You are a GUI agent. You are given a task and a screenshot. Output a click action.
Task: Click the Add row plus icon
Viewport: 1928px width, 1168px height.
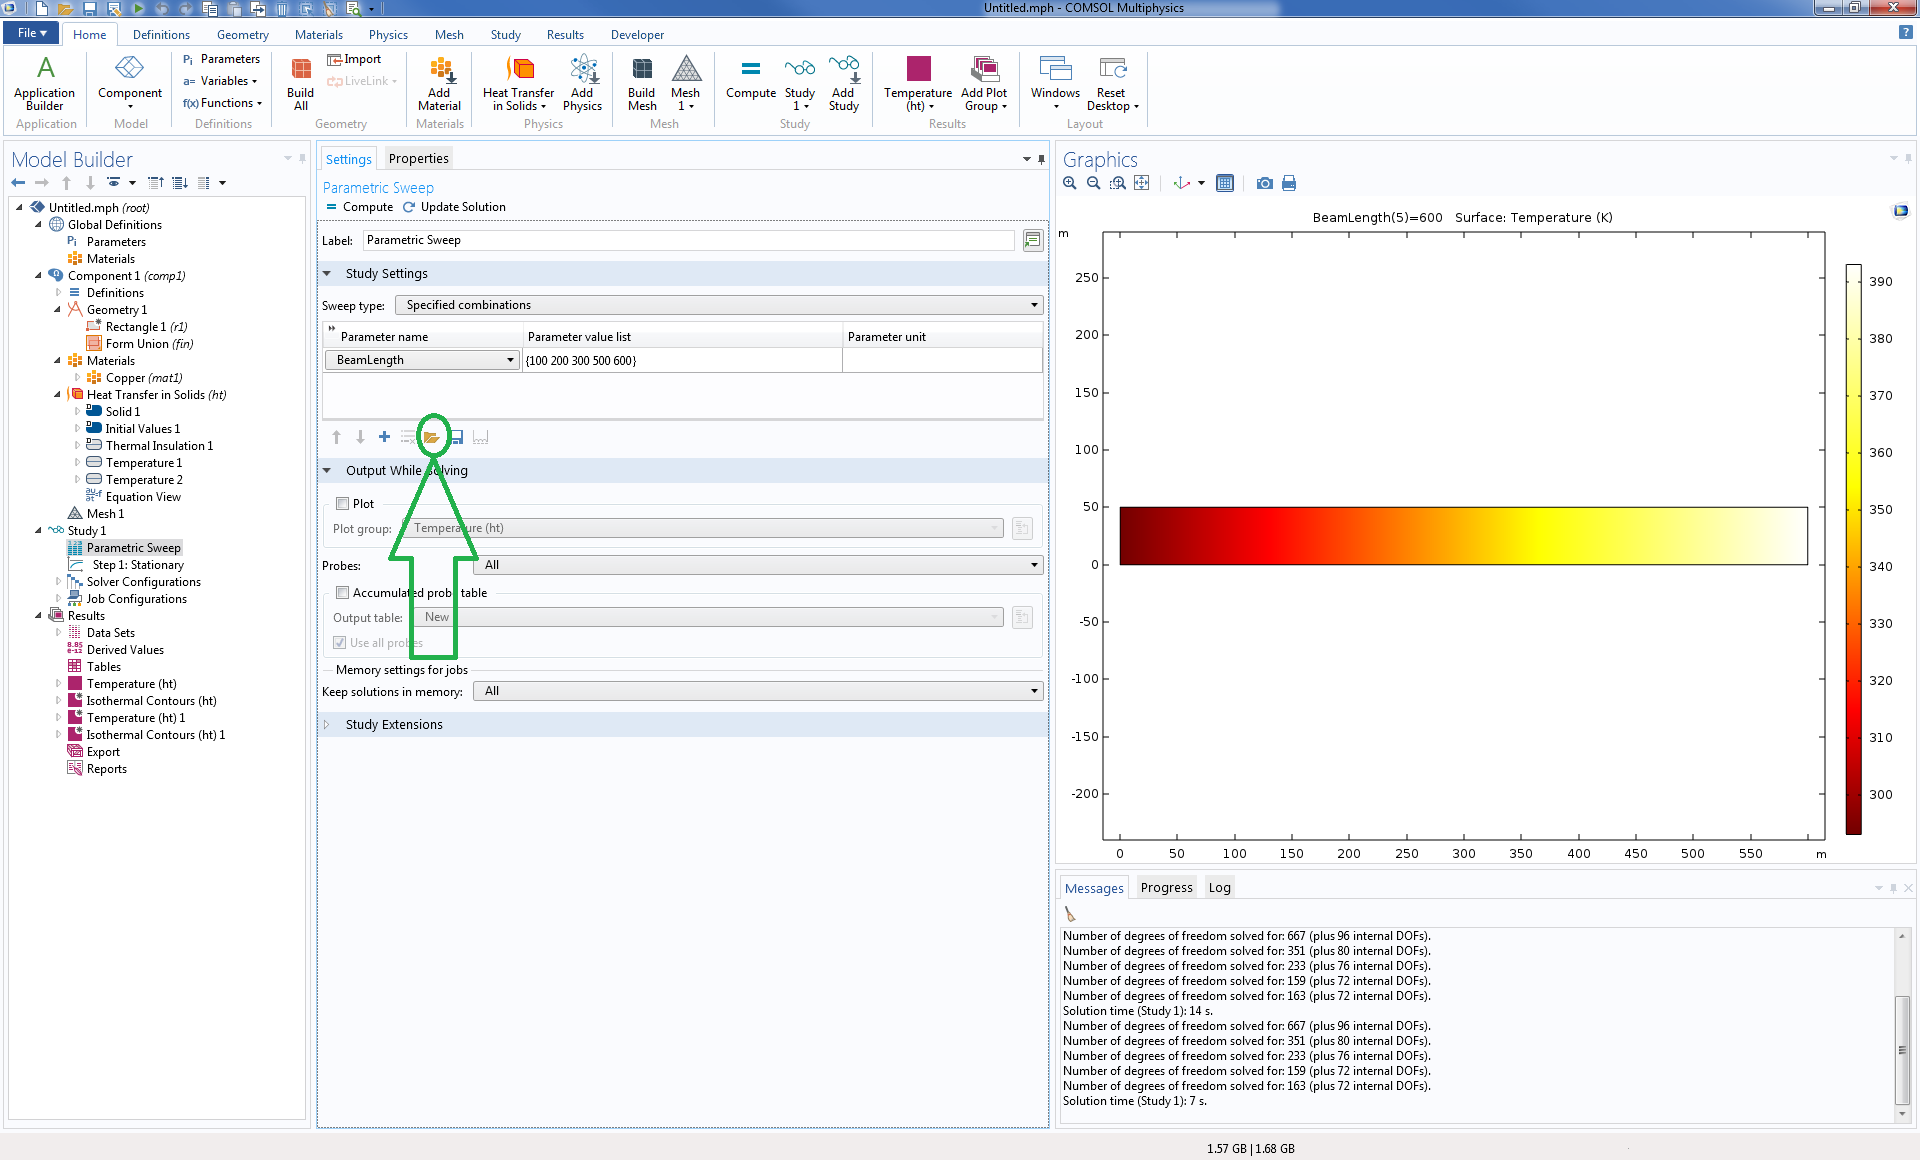(384, 437)
